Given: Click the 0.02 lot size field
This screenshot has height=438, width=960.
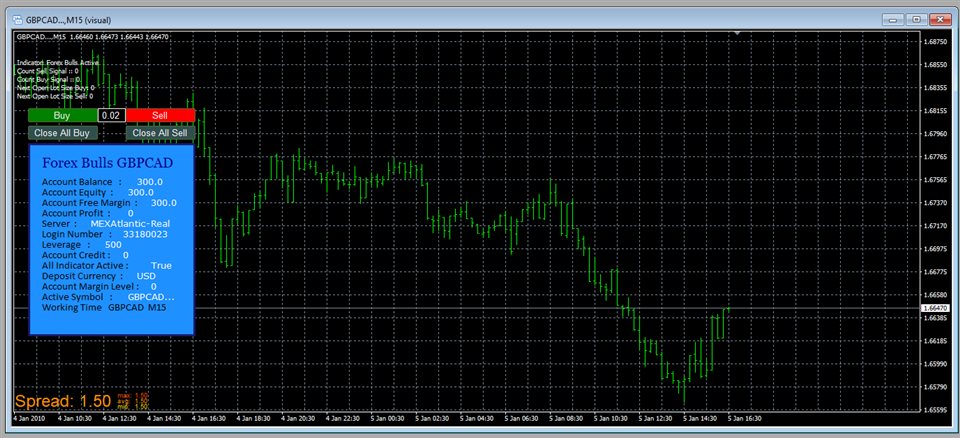Looking at the screenshot, I should pos(111,116).
